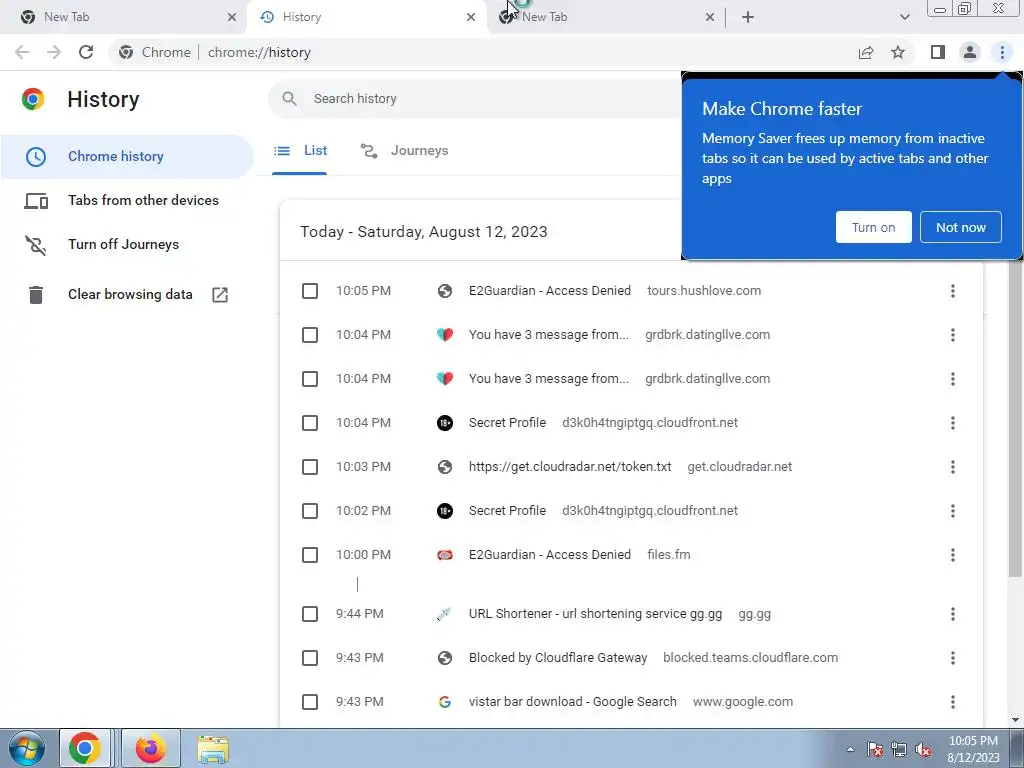
Task: Share this page icon in address bar
Action: click(x=866, y=52)
